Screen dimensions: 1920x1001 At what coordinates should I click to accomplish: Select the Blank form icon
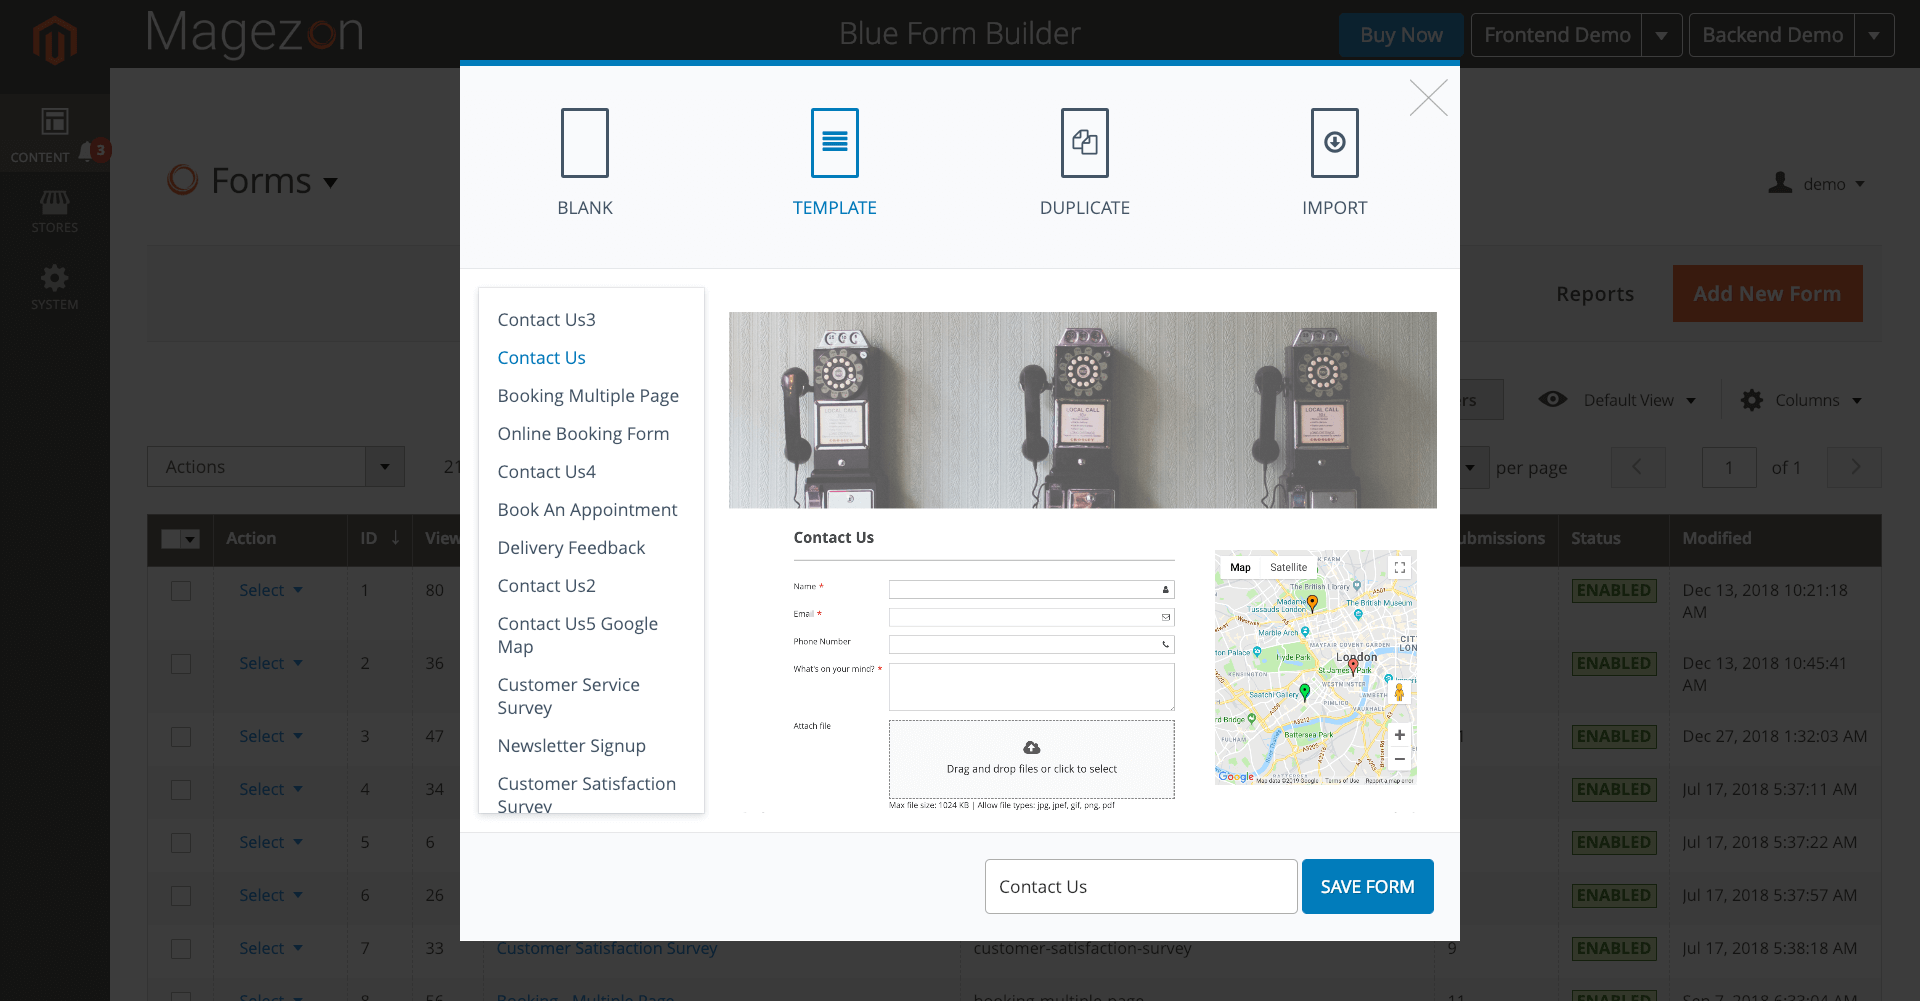pyautogui.click(x=585, y=143)
